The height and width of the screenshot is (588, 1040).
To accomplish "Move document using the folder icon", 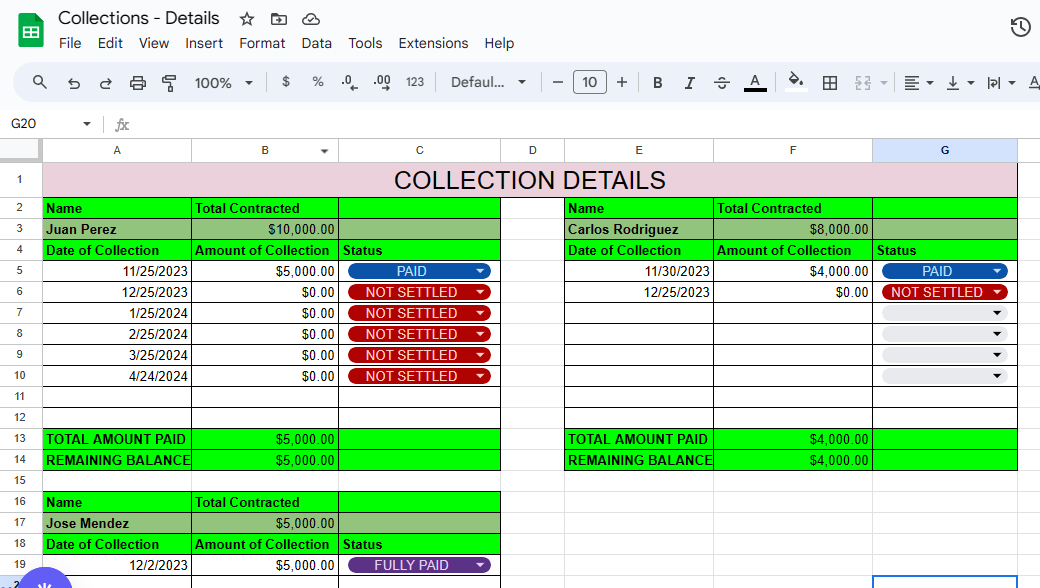I will tap(279, 19).
